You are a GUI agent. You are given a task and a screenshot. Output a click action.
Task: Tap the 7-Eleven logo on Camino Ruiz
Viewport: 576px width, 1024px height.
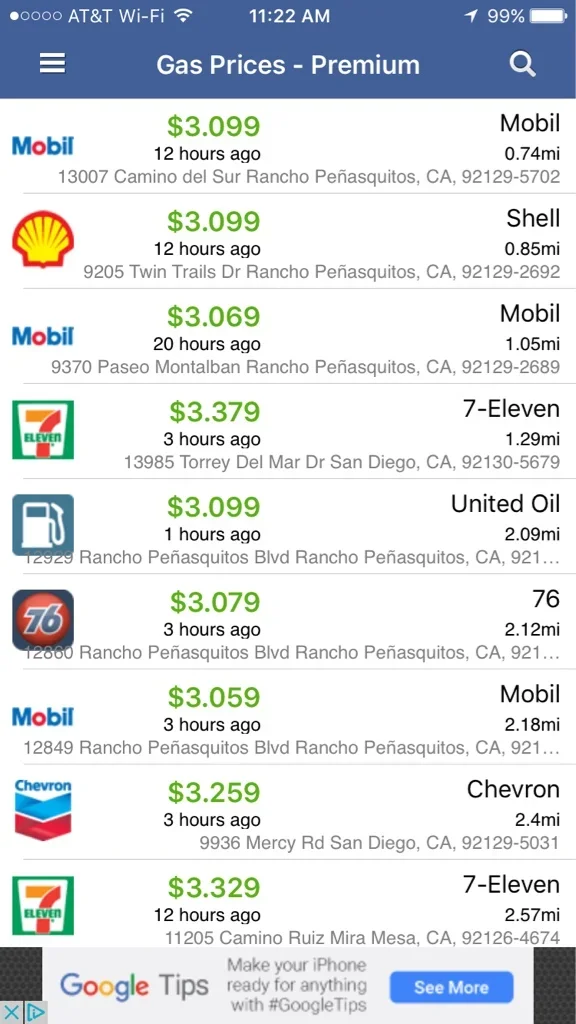tap(43, 906)
